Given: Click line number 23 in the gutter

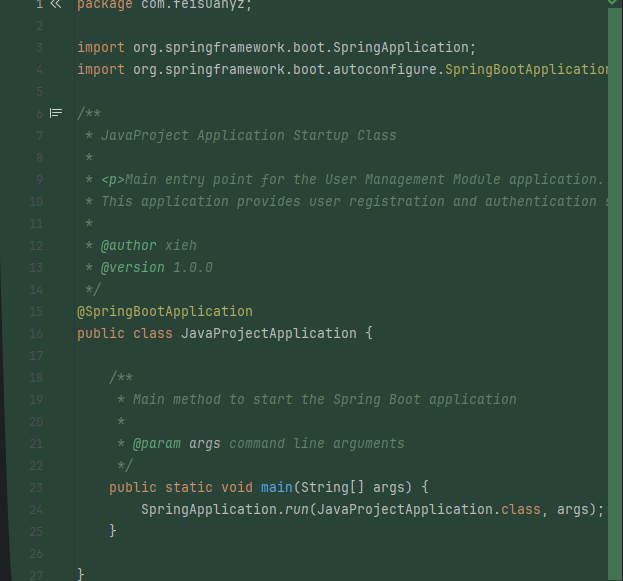Looking at the screenshot, I should [x=37, y=487].
